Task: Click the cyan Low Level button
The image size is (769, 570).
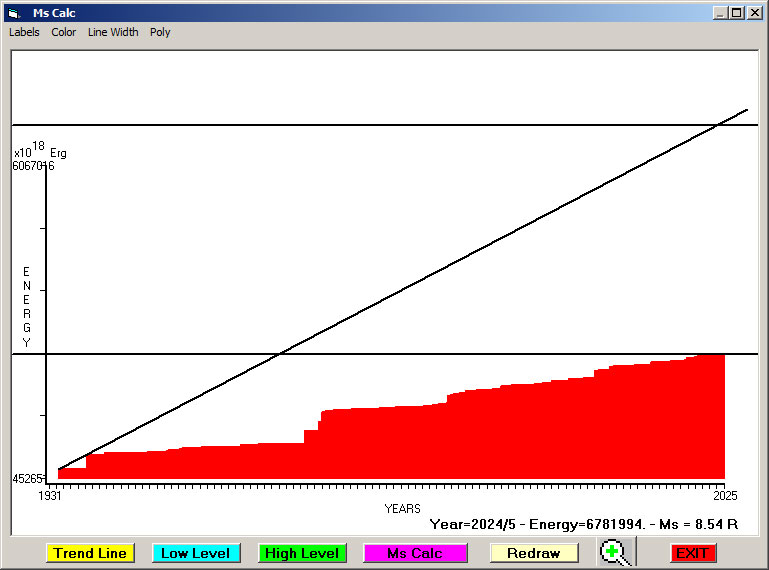Action: (196, 553)
